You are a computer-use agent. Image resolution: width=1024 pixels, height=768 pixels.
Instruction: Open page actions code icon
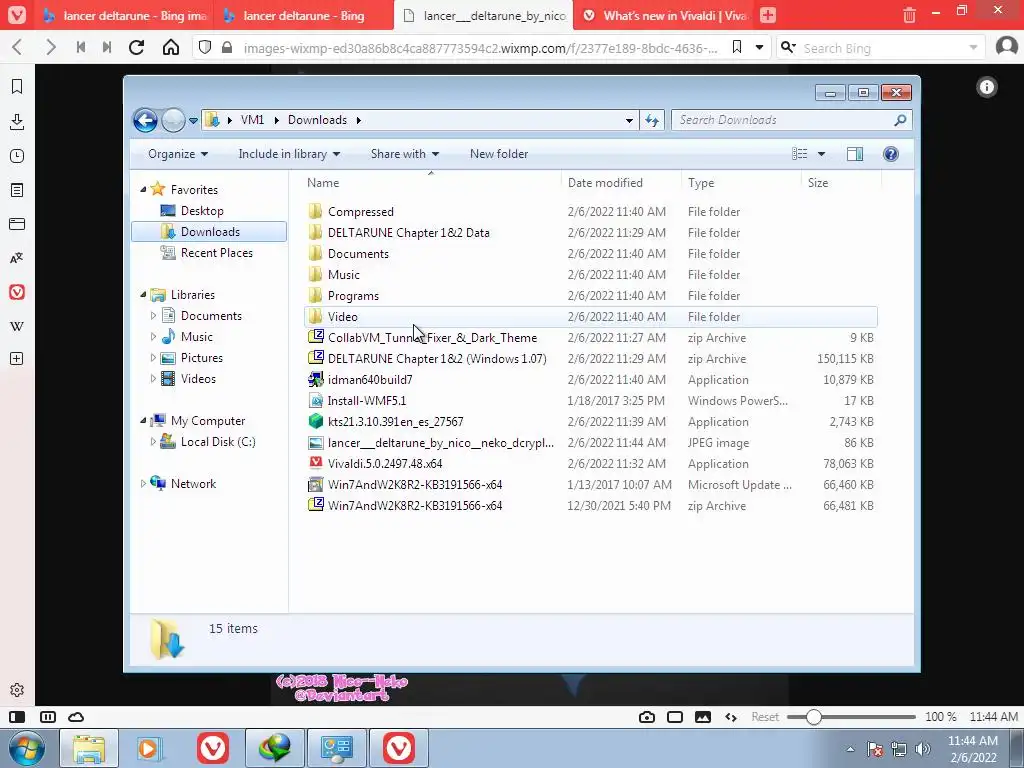point(731,717)
